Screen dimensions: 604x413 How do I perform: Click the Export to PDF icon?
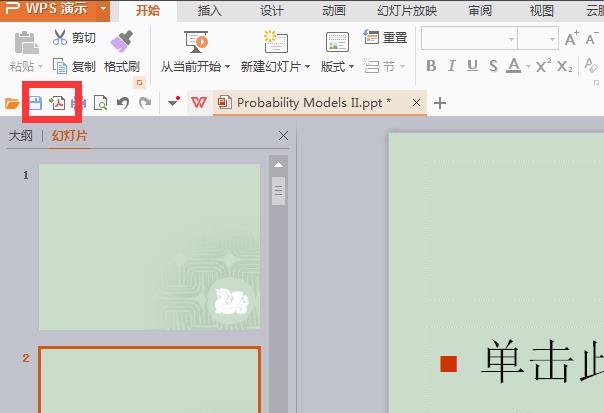(57, 103)
